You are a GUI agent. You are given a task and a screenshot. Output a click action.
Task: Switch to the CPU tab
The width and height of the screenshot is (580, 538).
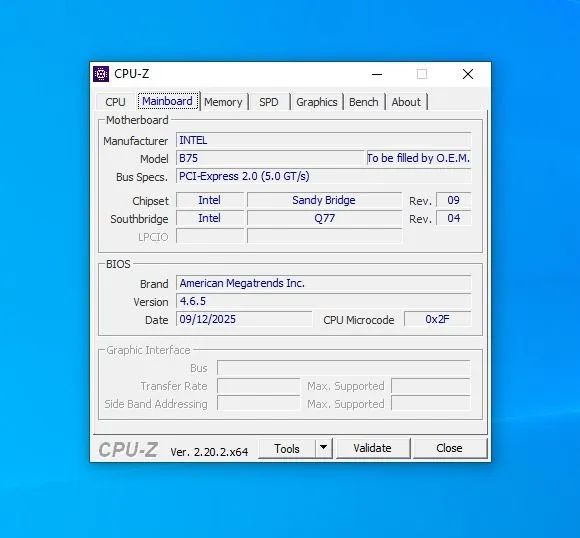tap(115, 102)
